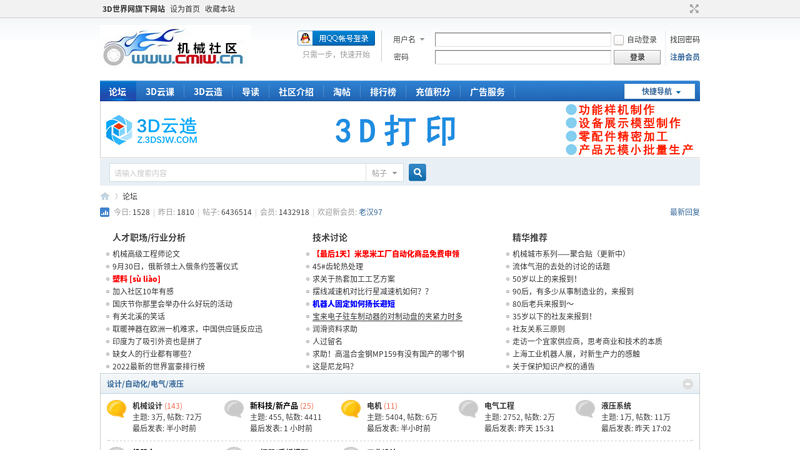Image resolution: width=800 pixels, height=450 pixels.
Task: Open the 充值积分 navigation tab
Action: 433,92
